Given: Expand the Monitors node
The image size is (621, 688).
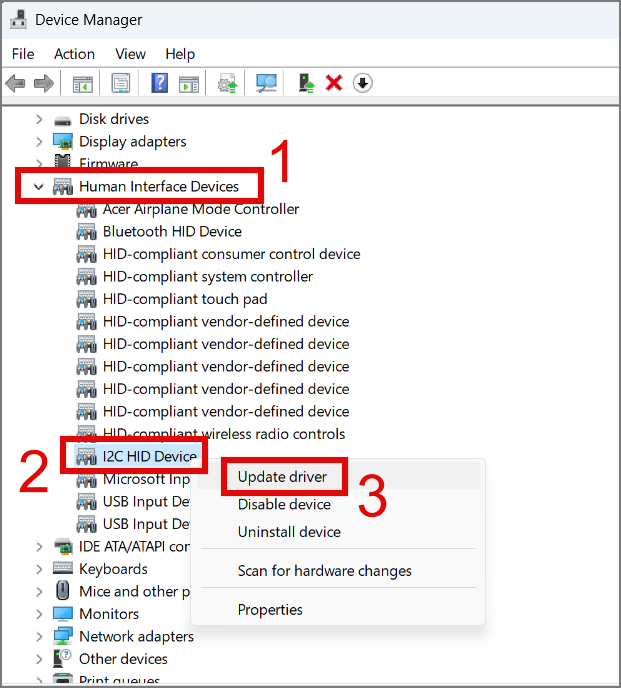Looking at the screenshot, I should pyautogui.click(x=39, y=614).
